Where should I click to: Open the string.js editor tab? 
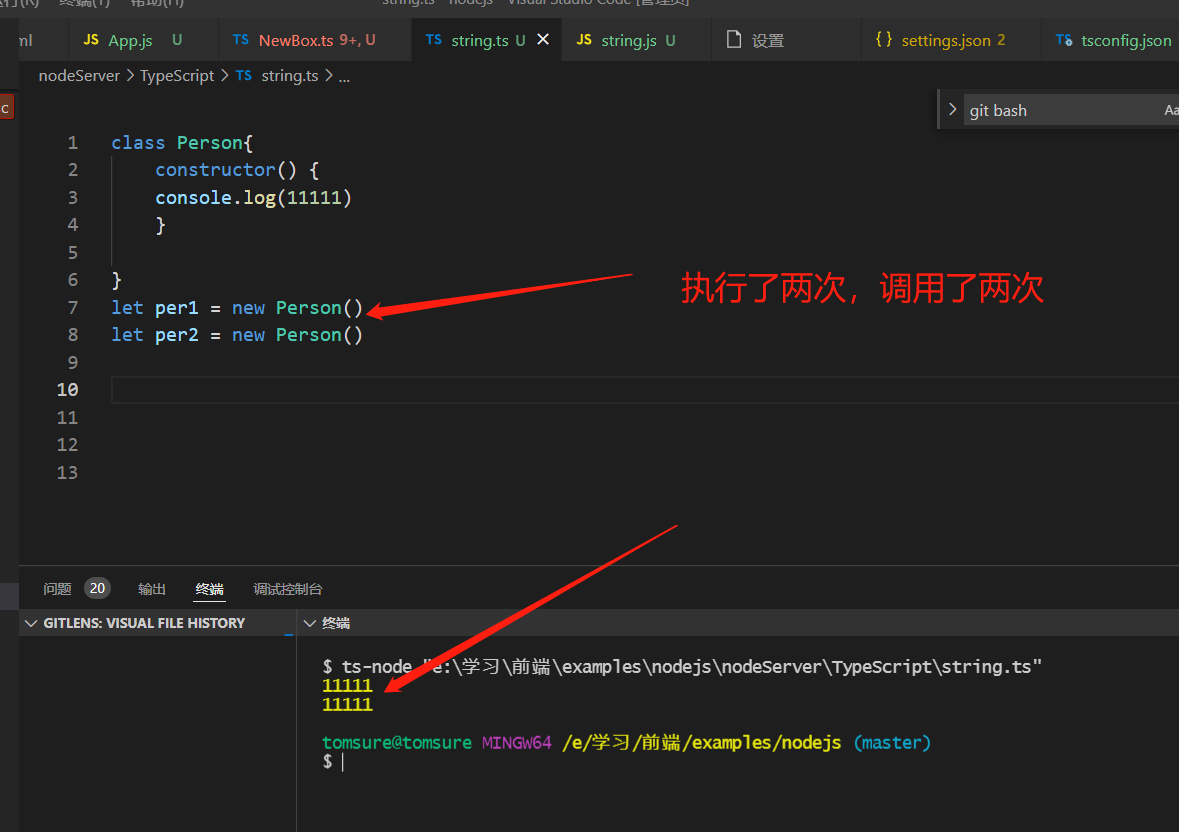click(x=636, y=40)
